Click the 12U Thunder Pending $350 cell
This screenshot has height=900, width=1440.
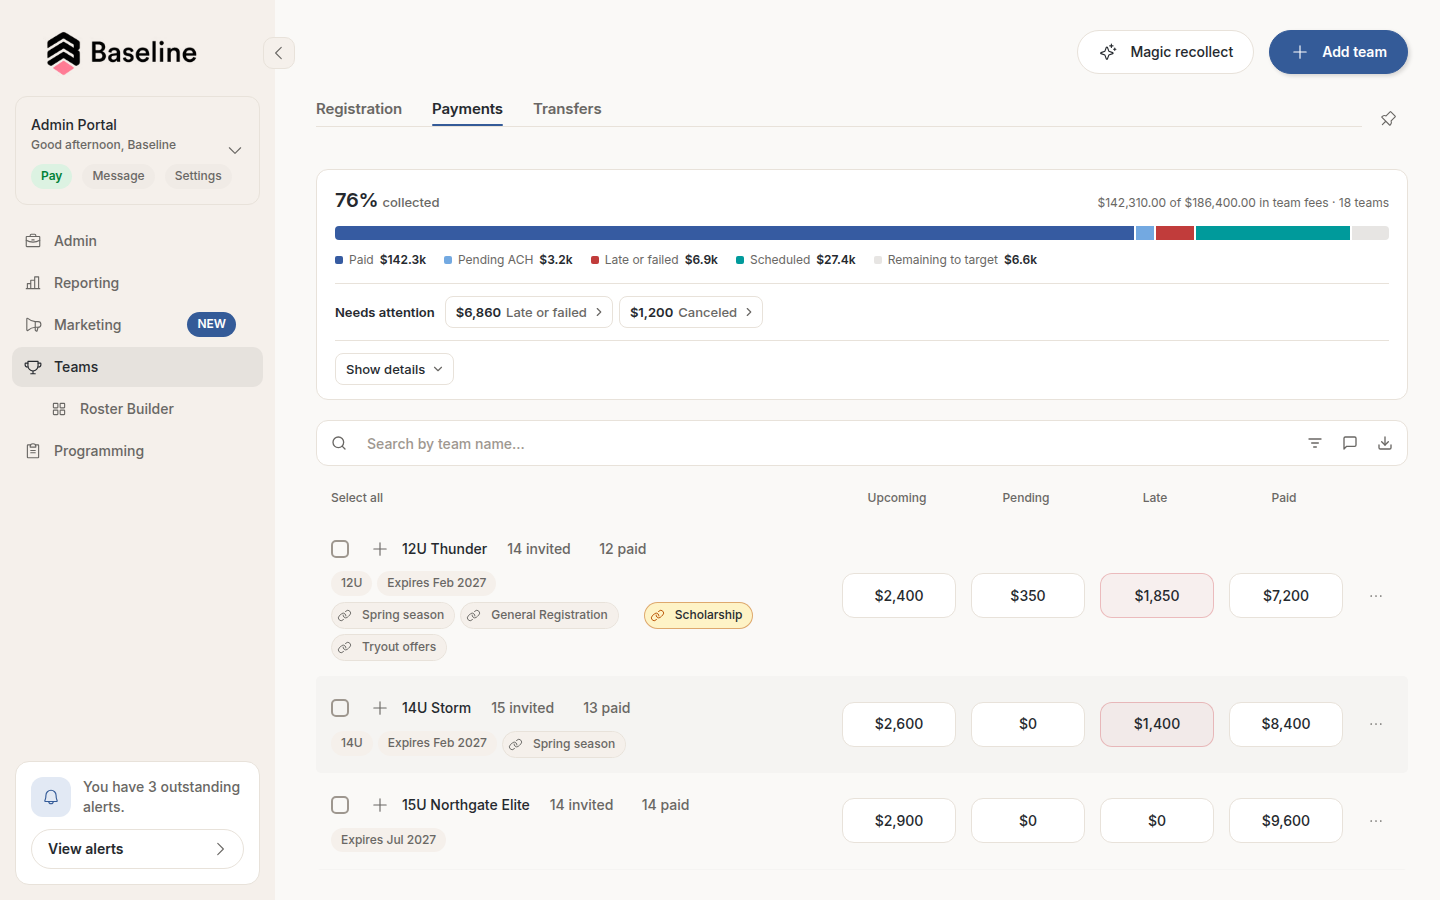pos(1028,596)
